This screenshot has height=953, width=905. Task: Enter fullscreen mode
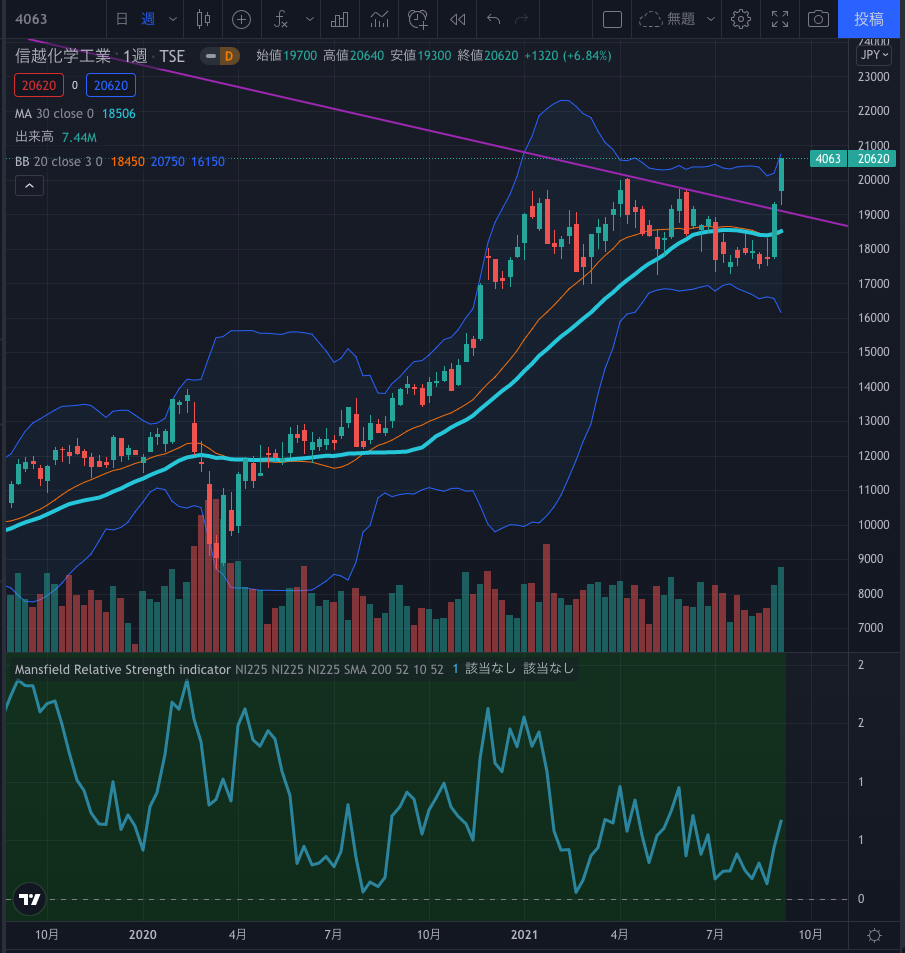click(780, 19)
